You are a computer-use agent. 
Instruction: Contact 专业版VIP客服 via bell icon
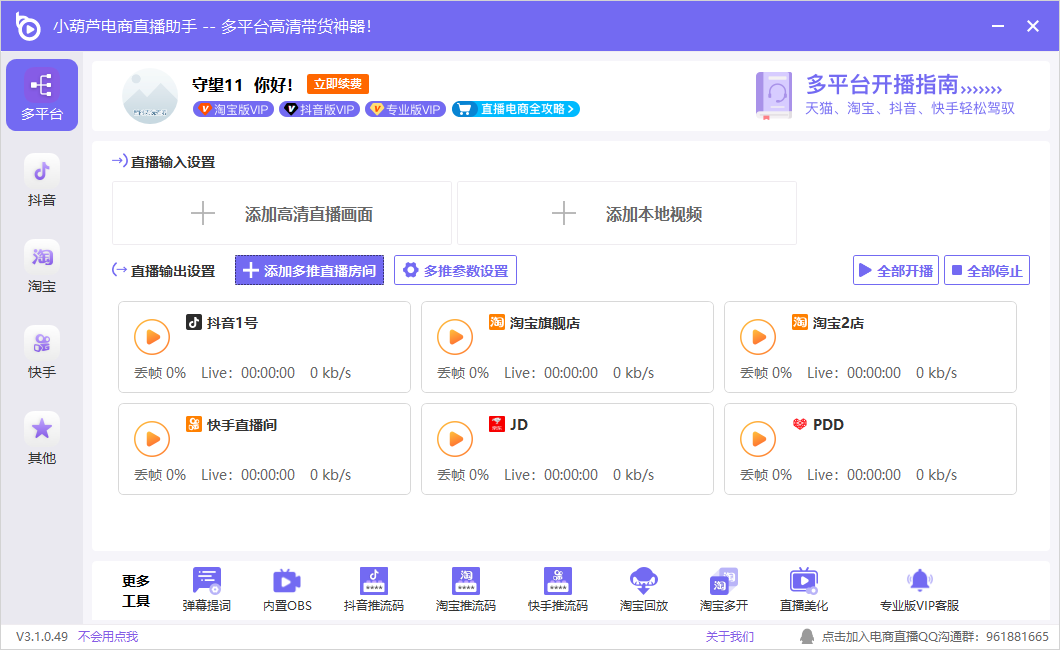pos(919,581)
